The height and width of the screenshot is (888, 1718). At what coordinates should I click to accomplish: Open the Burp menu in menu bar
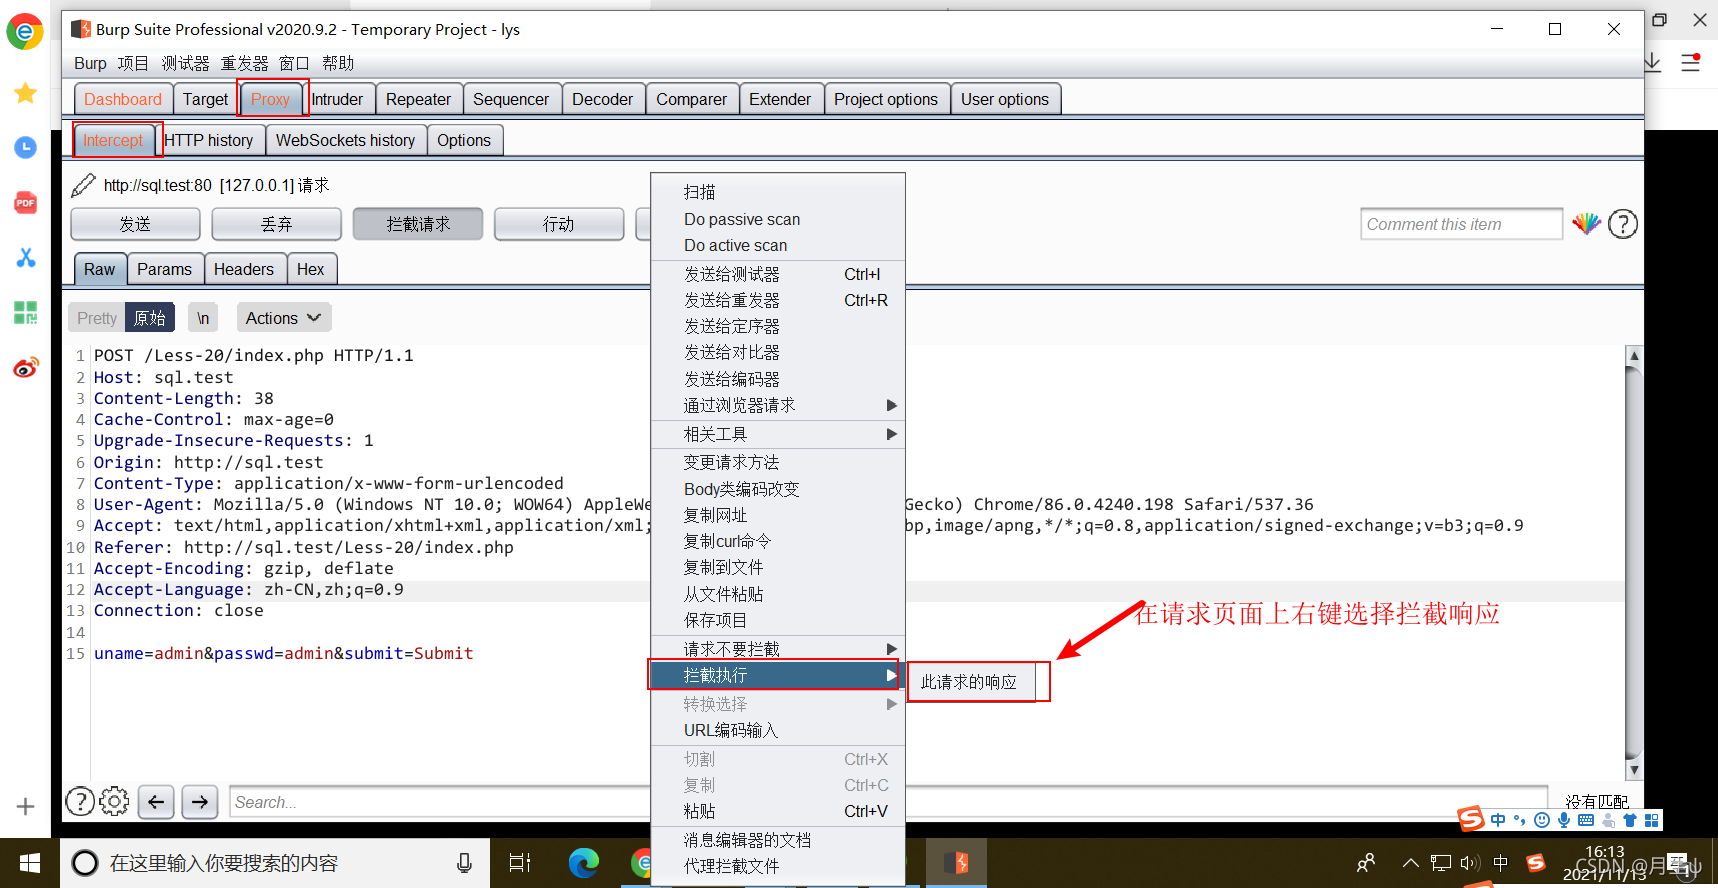pos(90,63)
